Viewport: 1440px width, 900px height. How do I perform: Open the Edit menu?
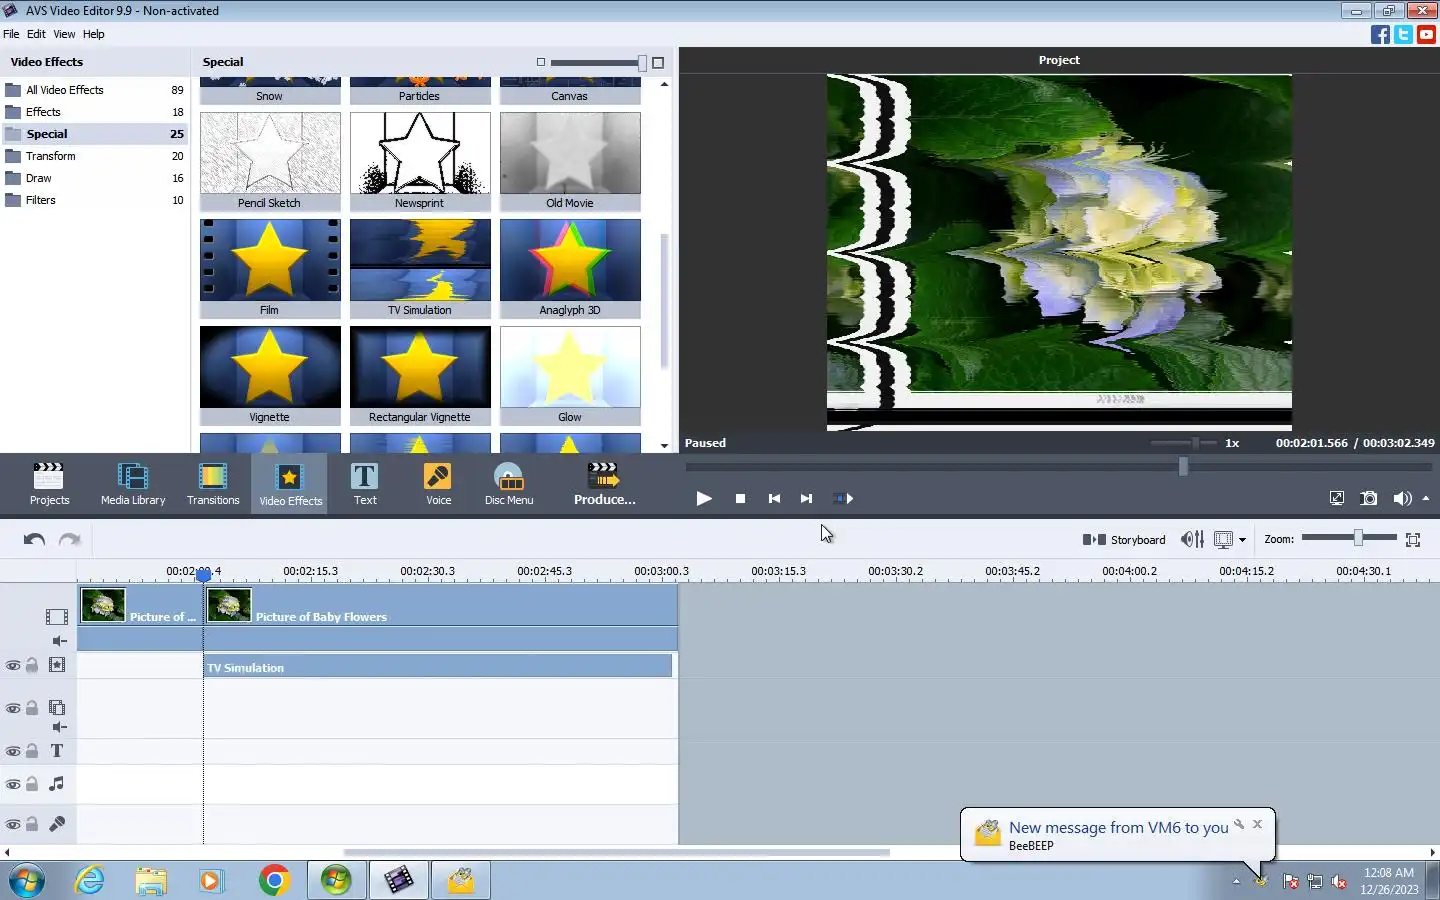36,34
